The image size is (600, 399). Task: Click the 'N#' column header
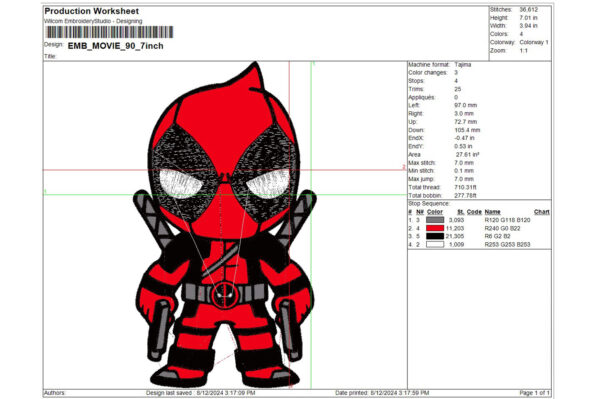(420, 212)
